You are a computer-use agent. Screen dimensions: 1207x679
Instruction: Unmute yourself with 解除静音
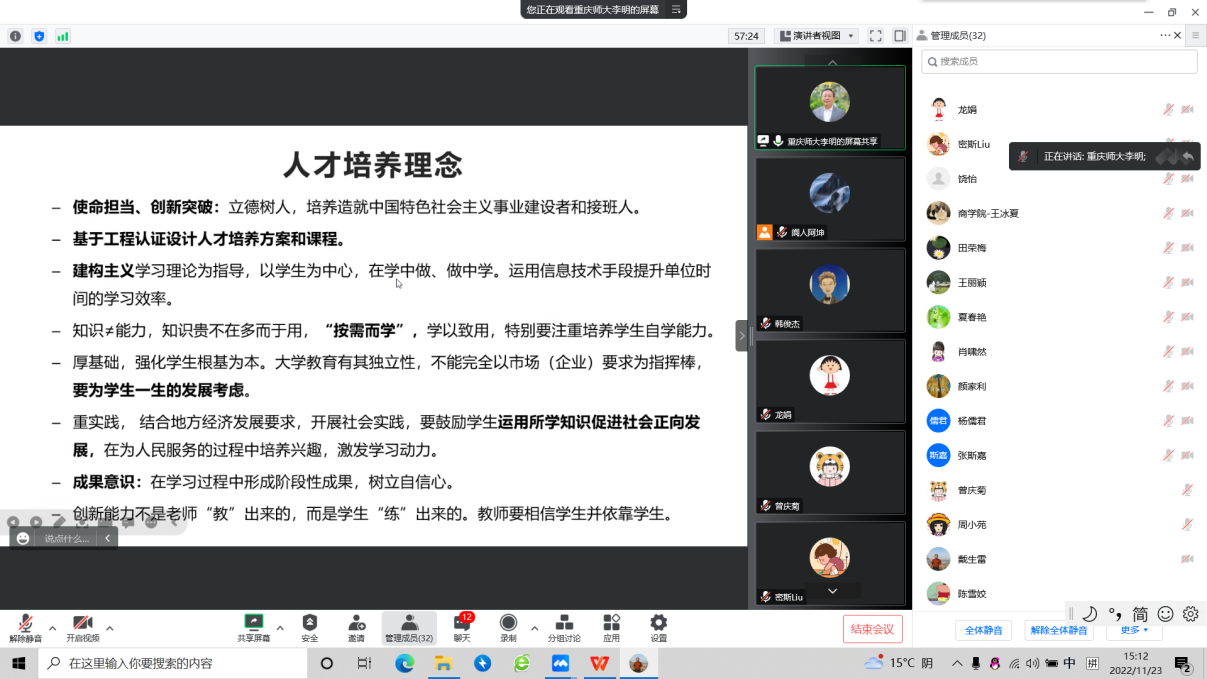click(25, 627)
